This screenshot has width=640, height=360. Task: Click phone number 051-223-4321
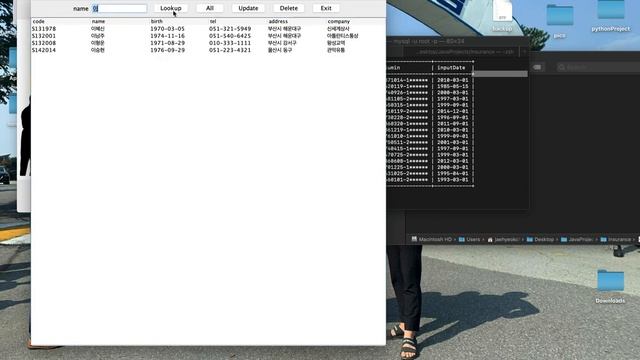coord(230,50)
